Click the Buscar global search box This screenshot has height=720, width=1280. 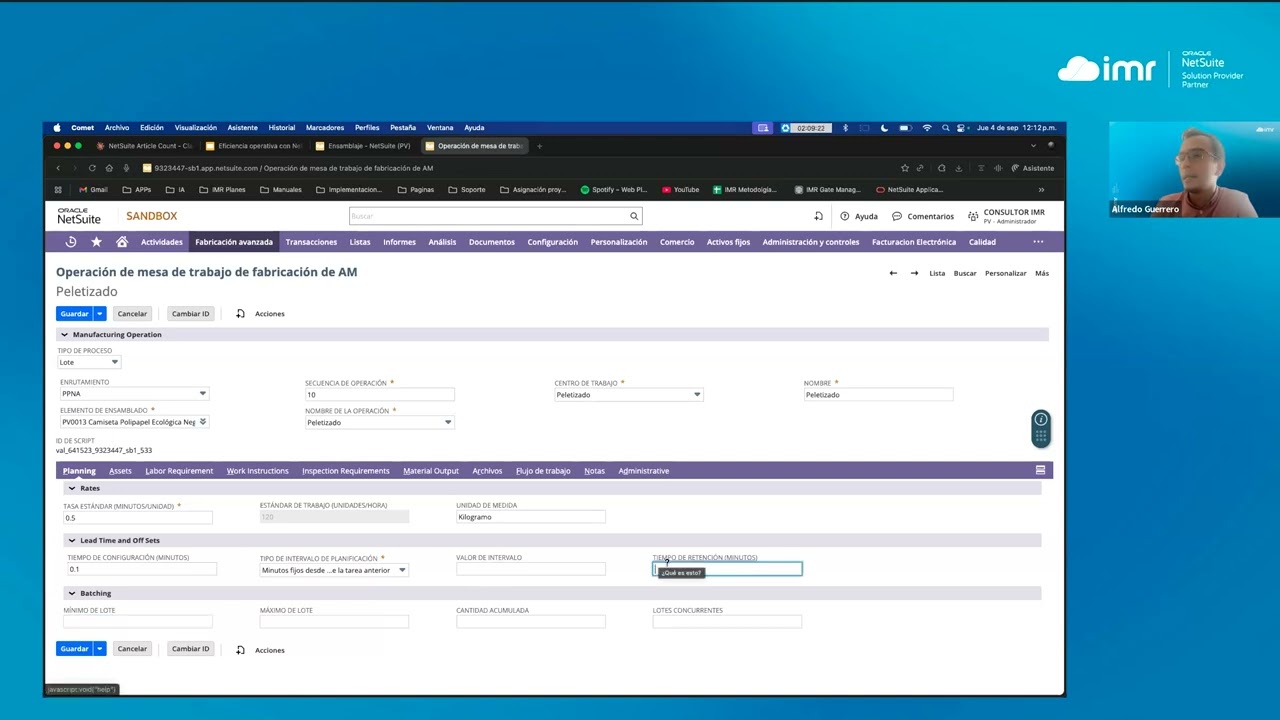[x=489, y=216]
